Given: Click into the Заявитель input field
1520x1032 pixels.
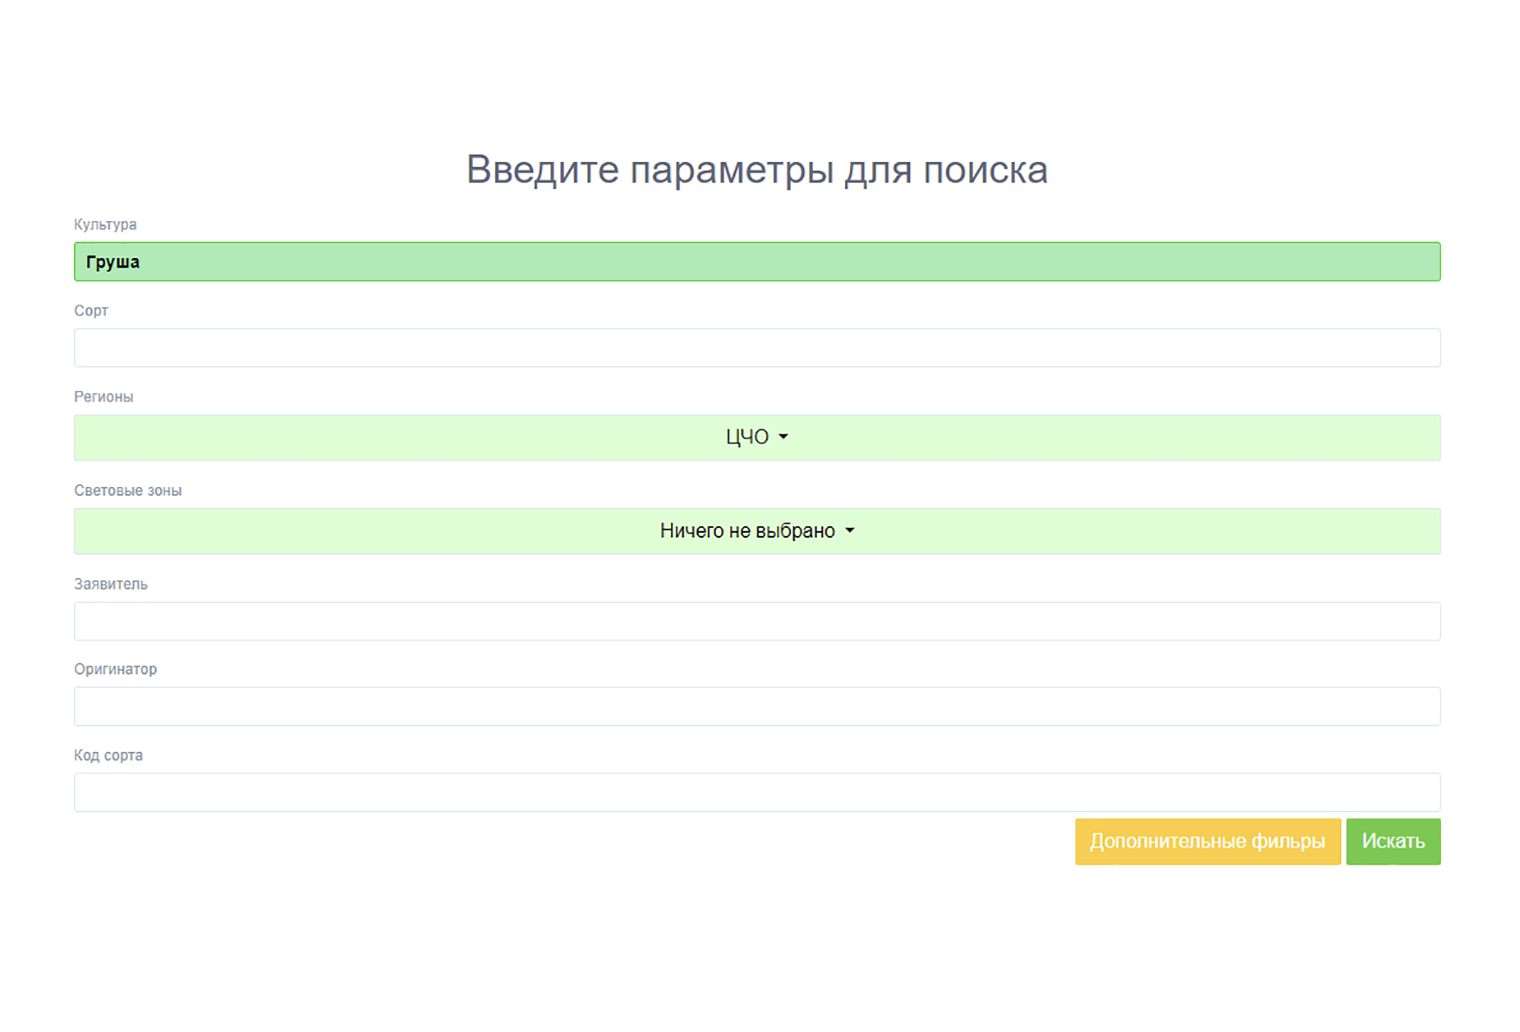Looking at the screenshot, I should click(757, 621).
